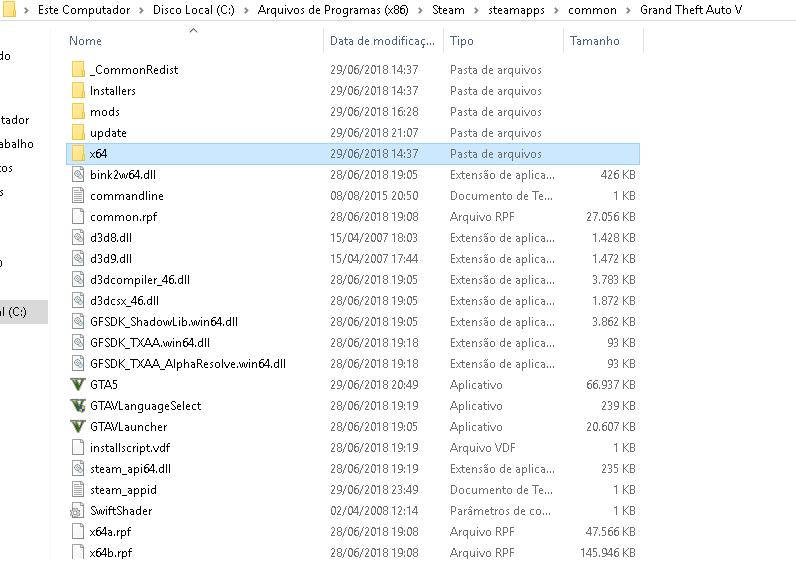The width and height of the screenshot is (796, 563).
Task: Expand the chevron after steamapps breadcrumb
Action: (556, 10)
